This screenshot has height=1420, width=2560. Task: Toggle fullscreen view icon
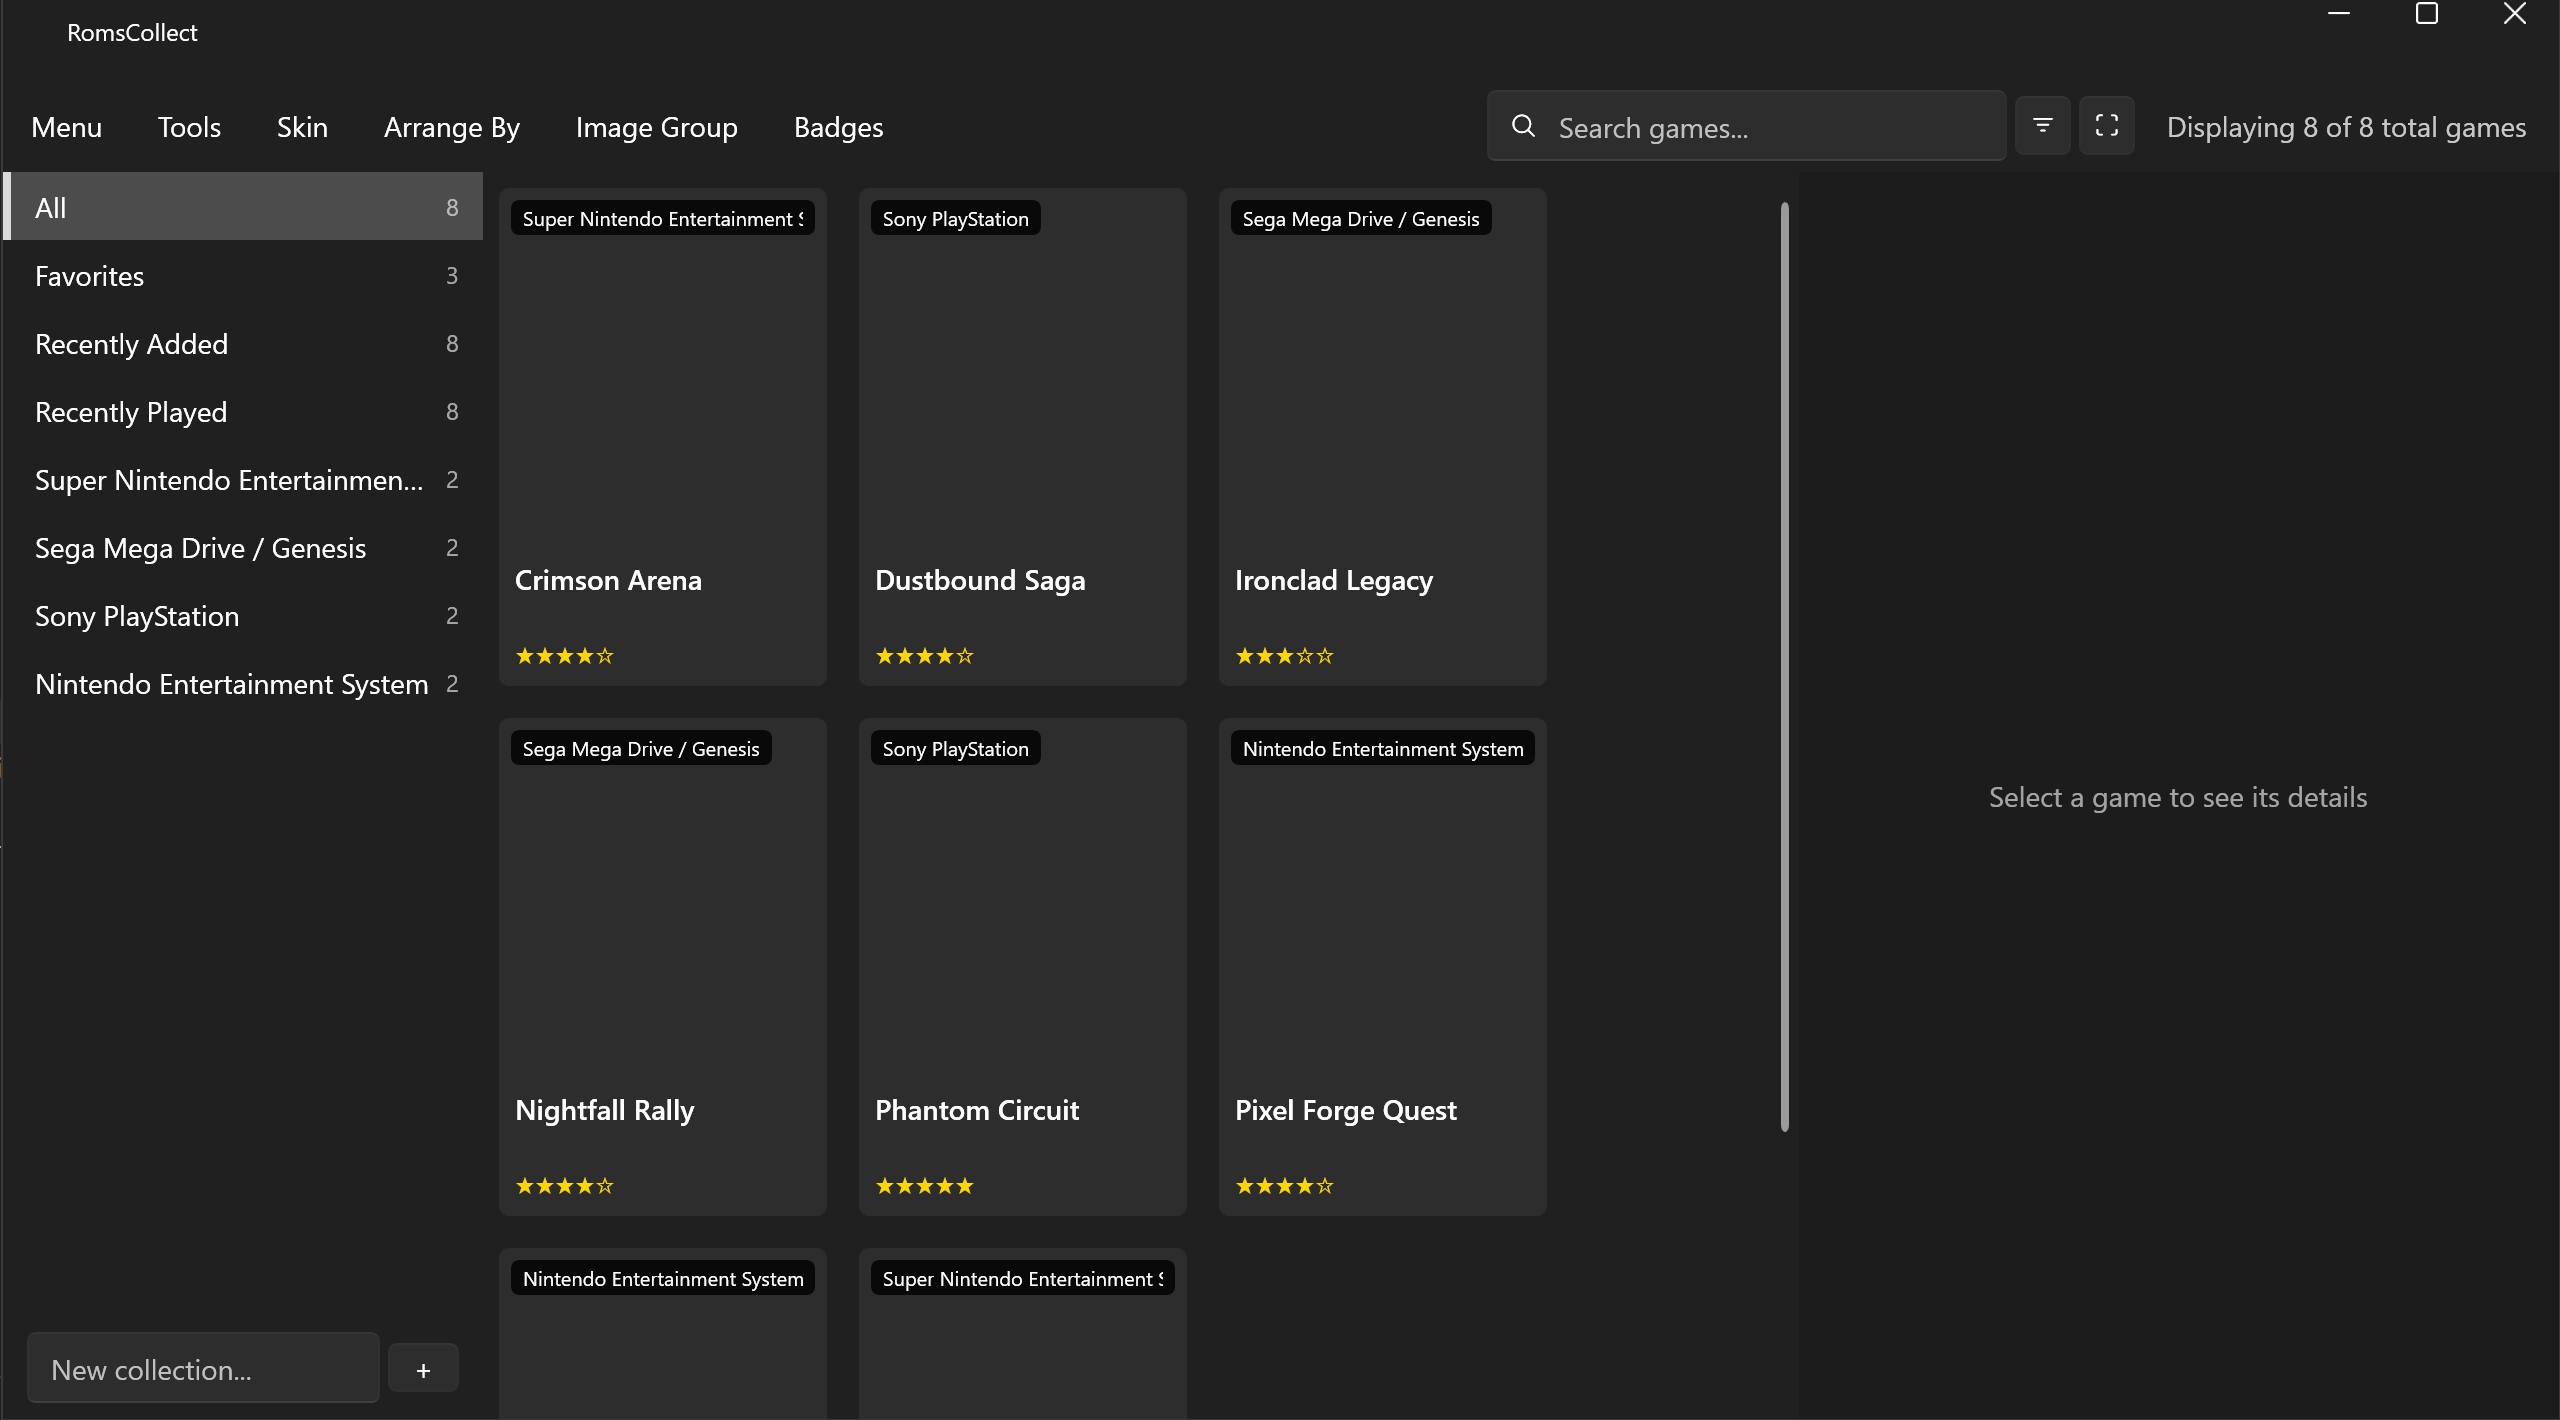pyautogui.click(x=2106, y=126)
